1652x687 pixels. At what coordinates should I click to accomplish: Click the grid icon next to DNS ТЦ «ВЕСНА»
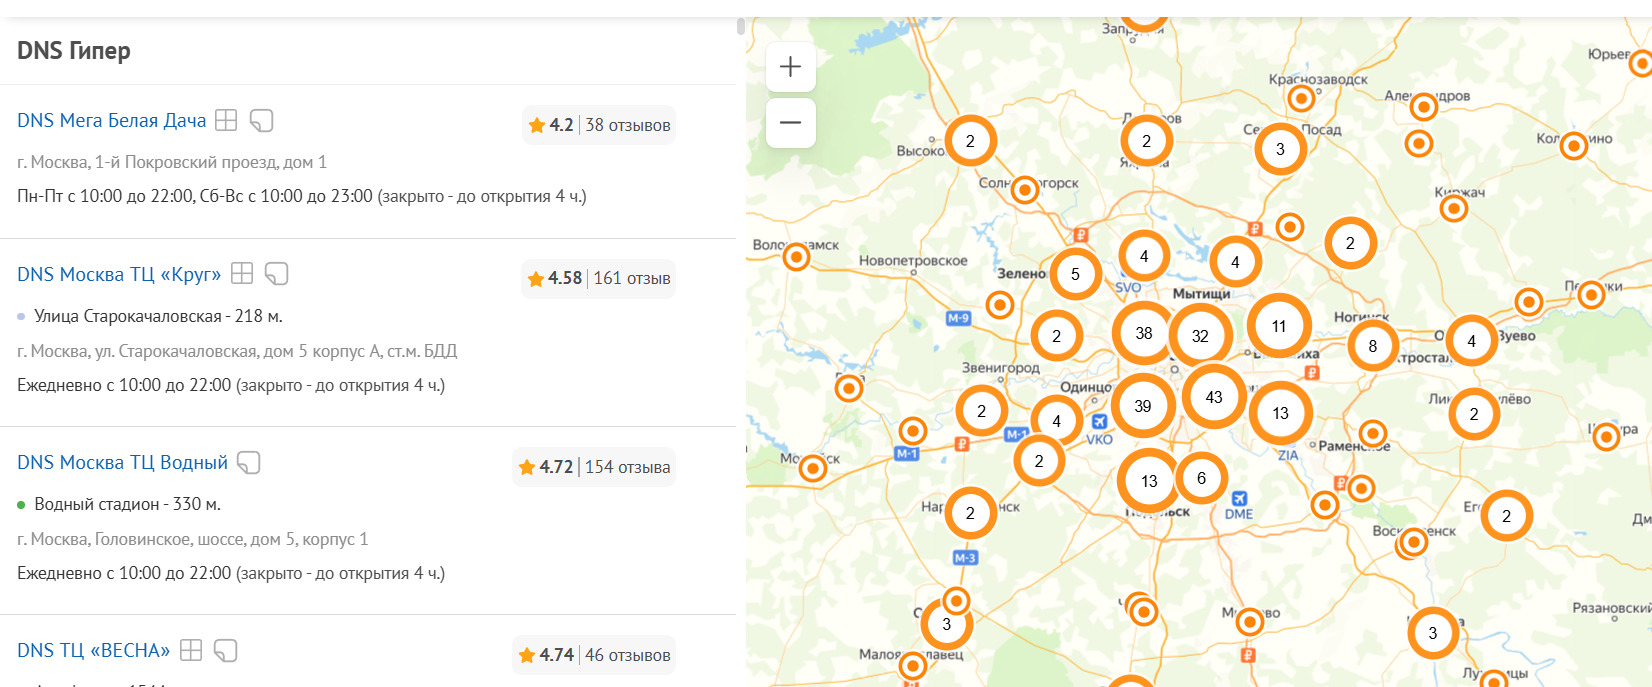coord(191,650)
